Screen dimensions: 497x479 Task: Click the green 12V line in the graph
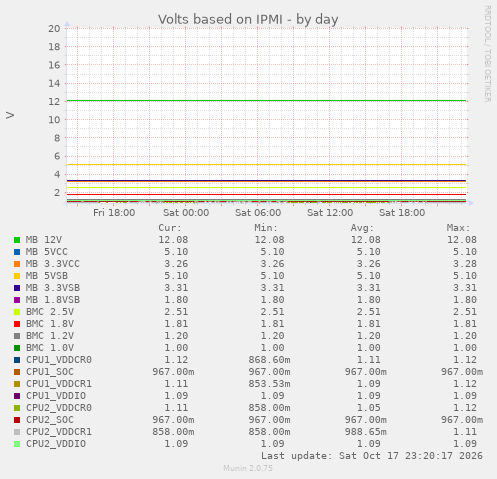click(x=266, y=100)
